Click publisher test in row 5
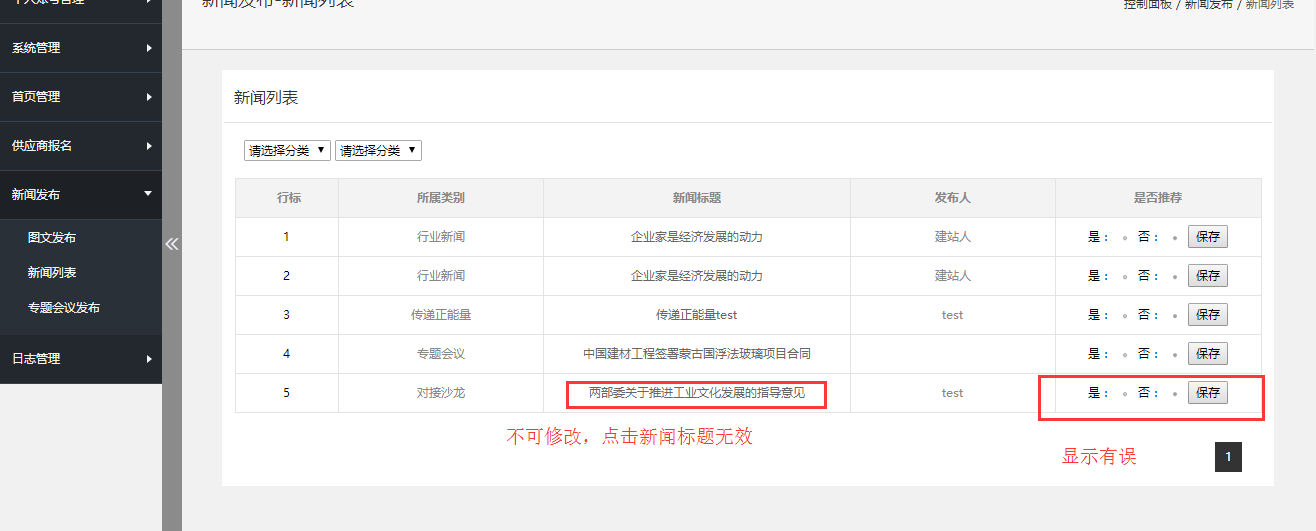Viewport: 1316px width, 531px height. tap(953, 393)
